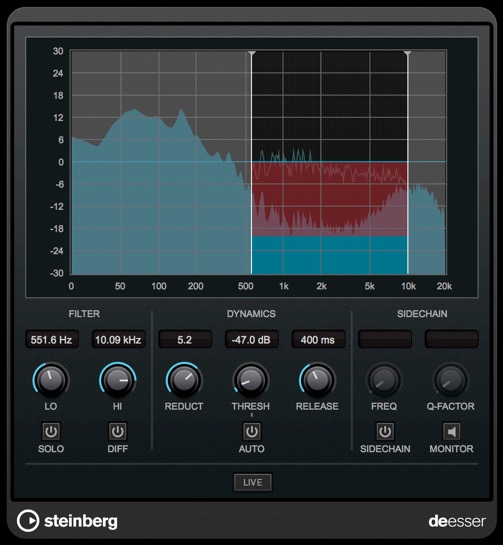Click the THRESH knob
Image resolution: width=503 pixels, height=545 pixels.
[251, 380]
